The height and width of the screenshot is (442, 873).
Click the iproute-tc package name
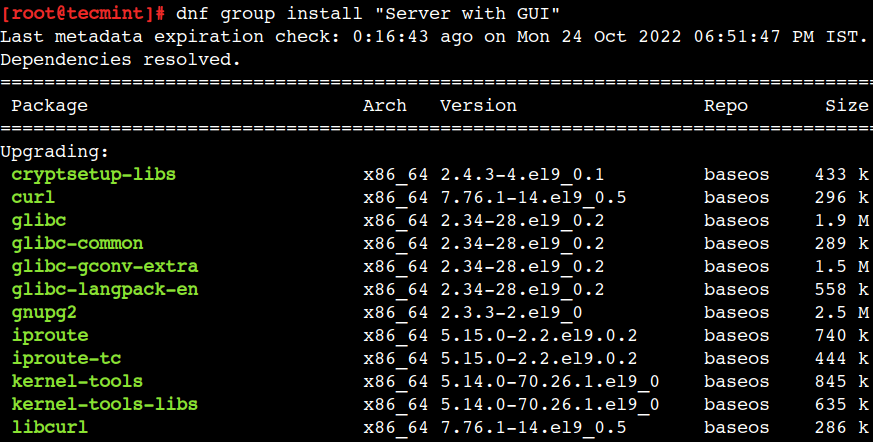point(66,358)
